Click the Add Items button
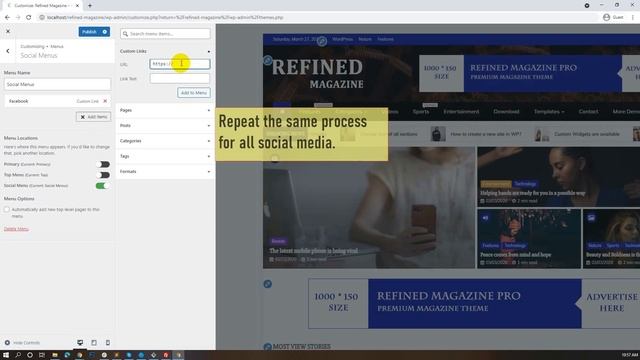 pos(93,117)
